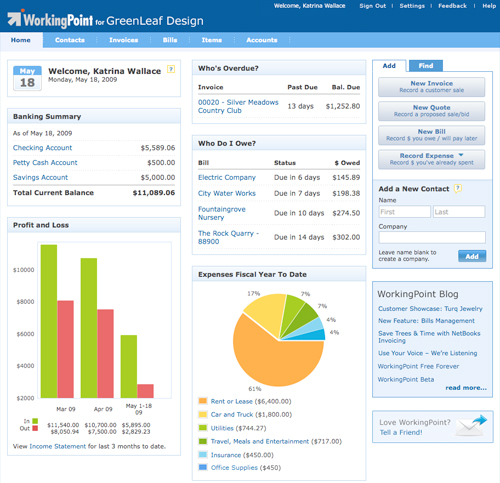Open the Accounts tab
Screen dimensions: 500x483
tap(262, 40)
